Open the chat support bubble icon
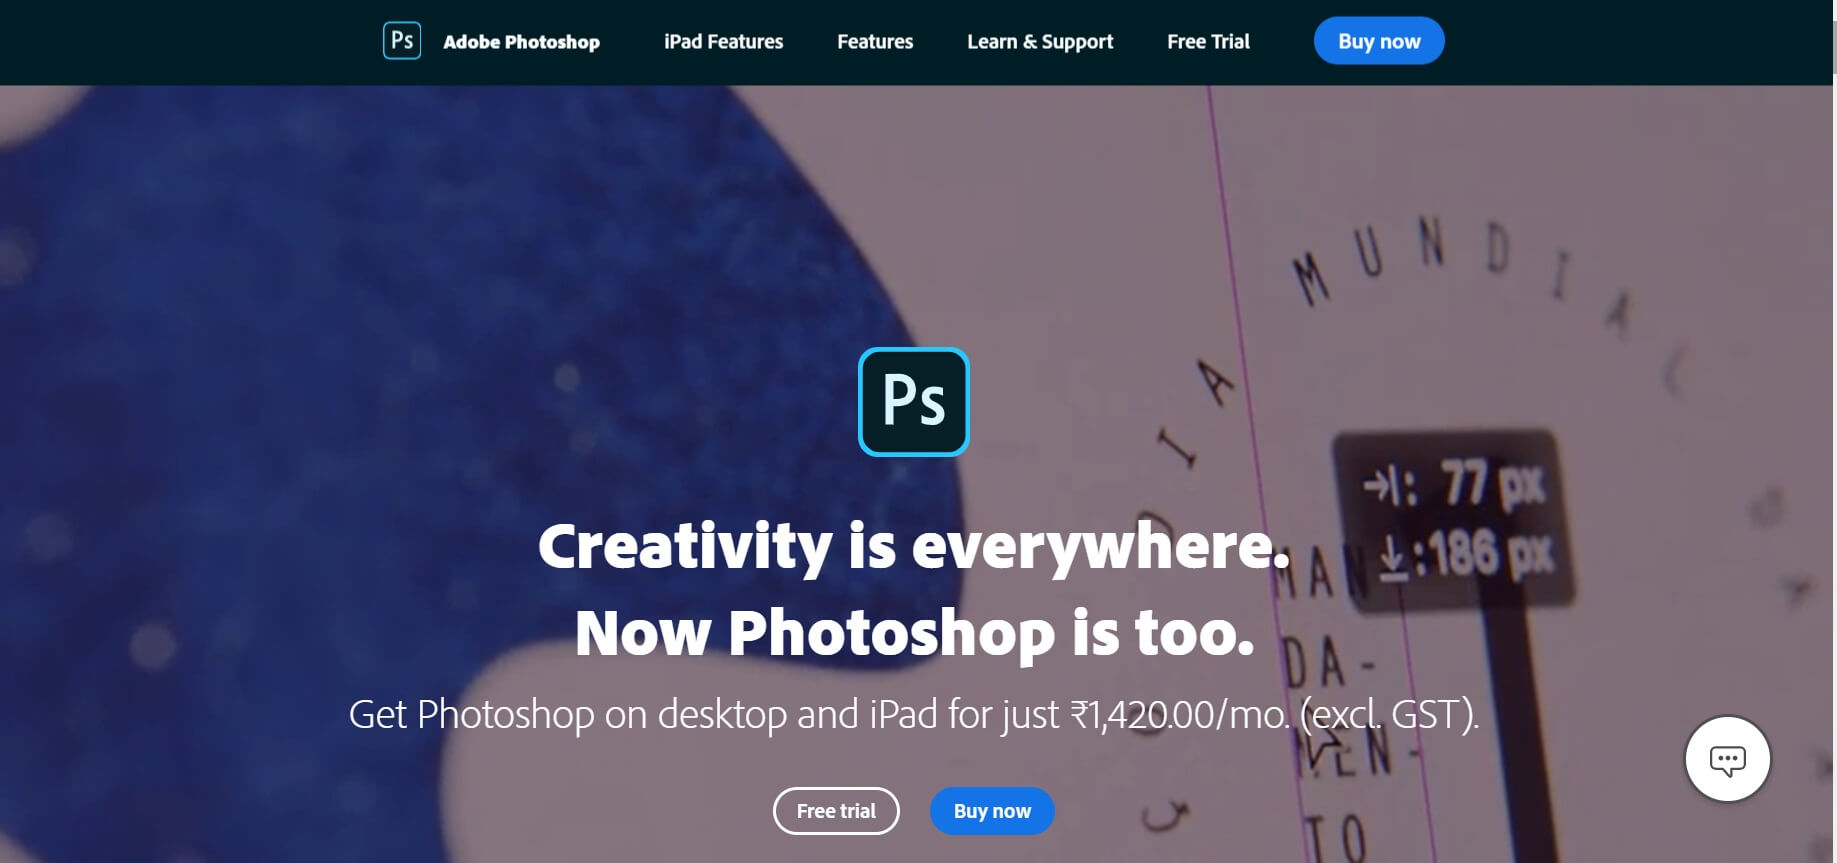 (x=1727, y=759)
